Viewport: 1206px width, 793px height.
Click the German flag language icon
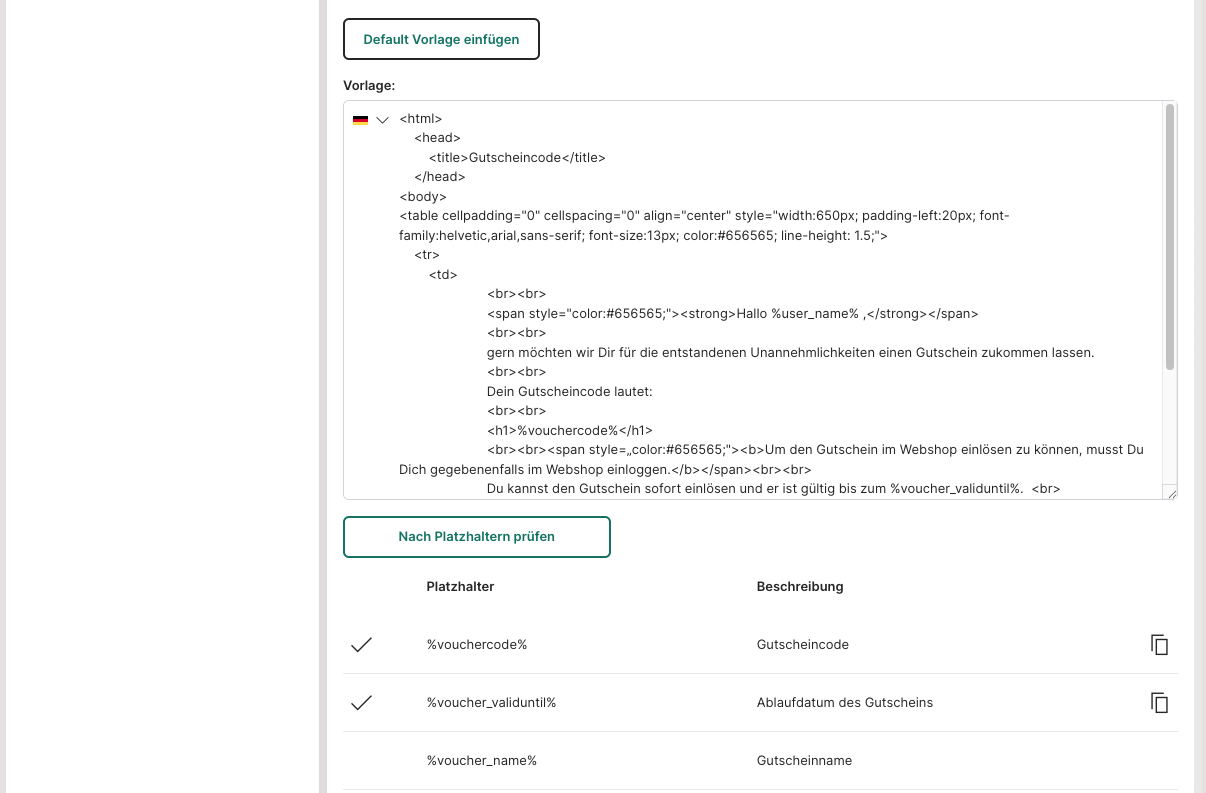point(360,120)
